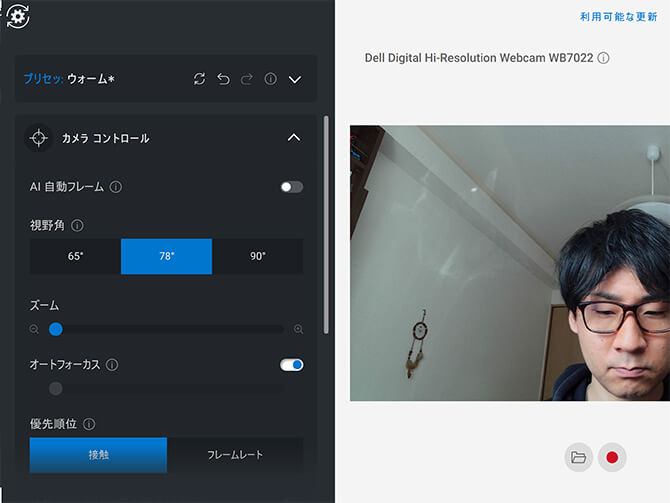Screen dimensions: 670x503
Task: Select フレームレート priority option
Action: pyautogui.click(x=235, y=455)
